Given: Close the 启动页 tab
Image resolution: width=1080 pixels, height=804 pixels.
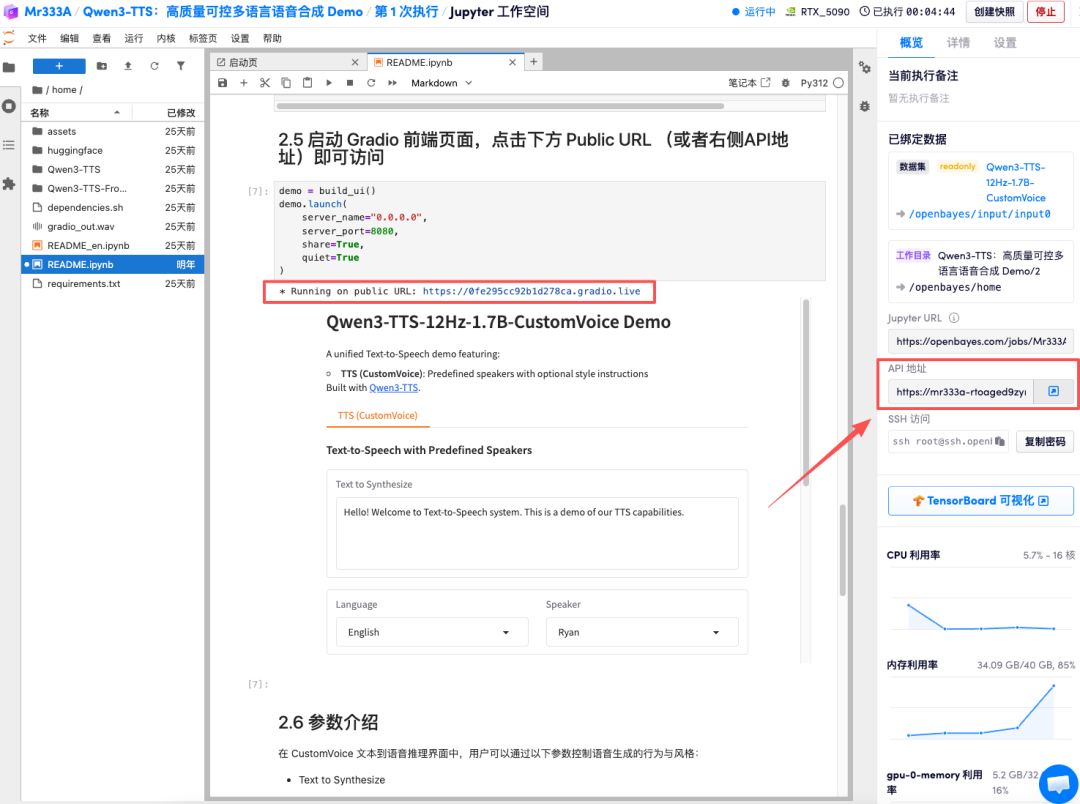Looking at the screenshot, I should click(x=355, y=62).
